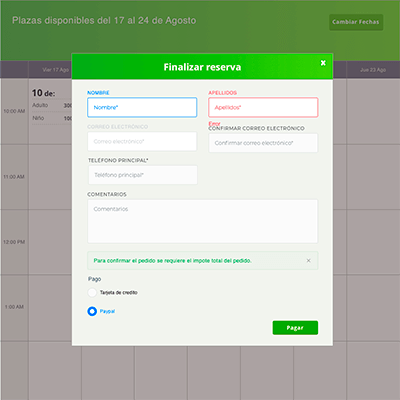
Task: Click the Cambiar Fechas button
Action: (x=356, y=22)
